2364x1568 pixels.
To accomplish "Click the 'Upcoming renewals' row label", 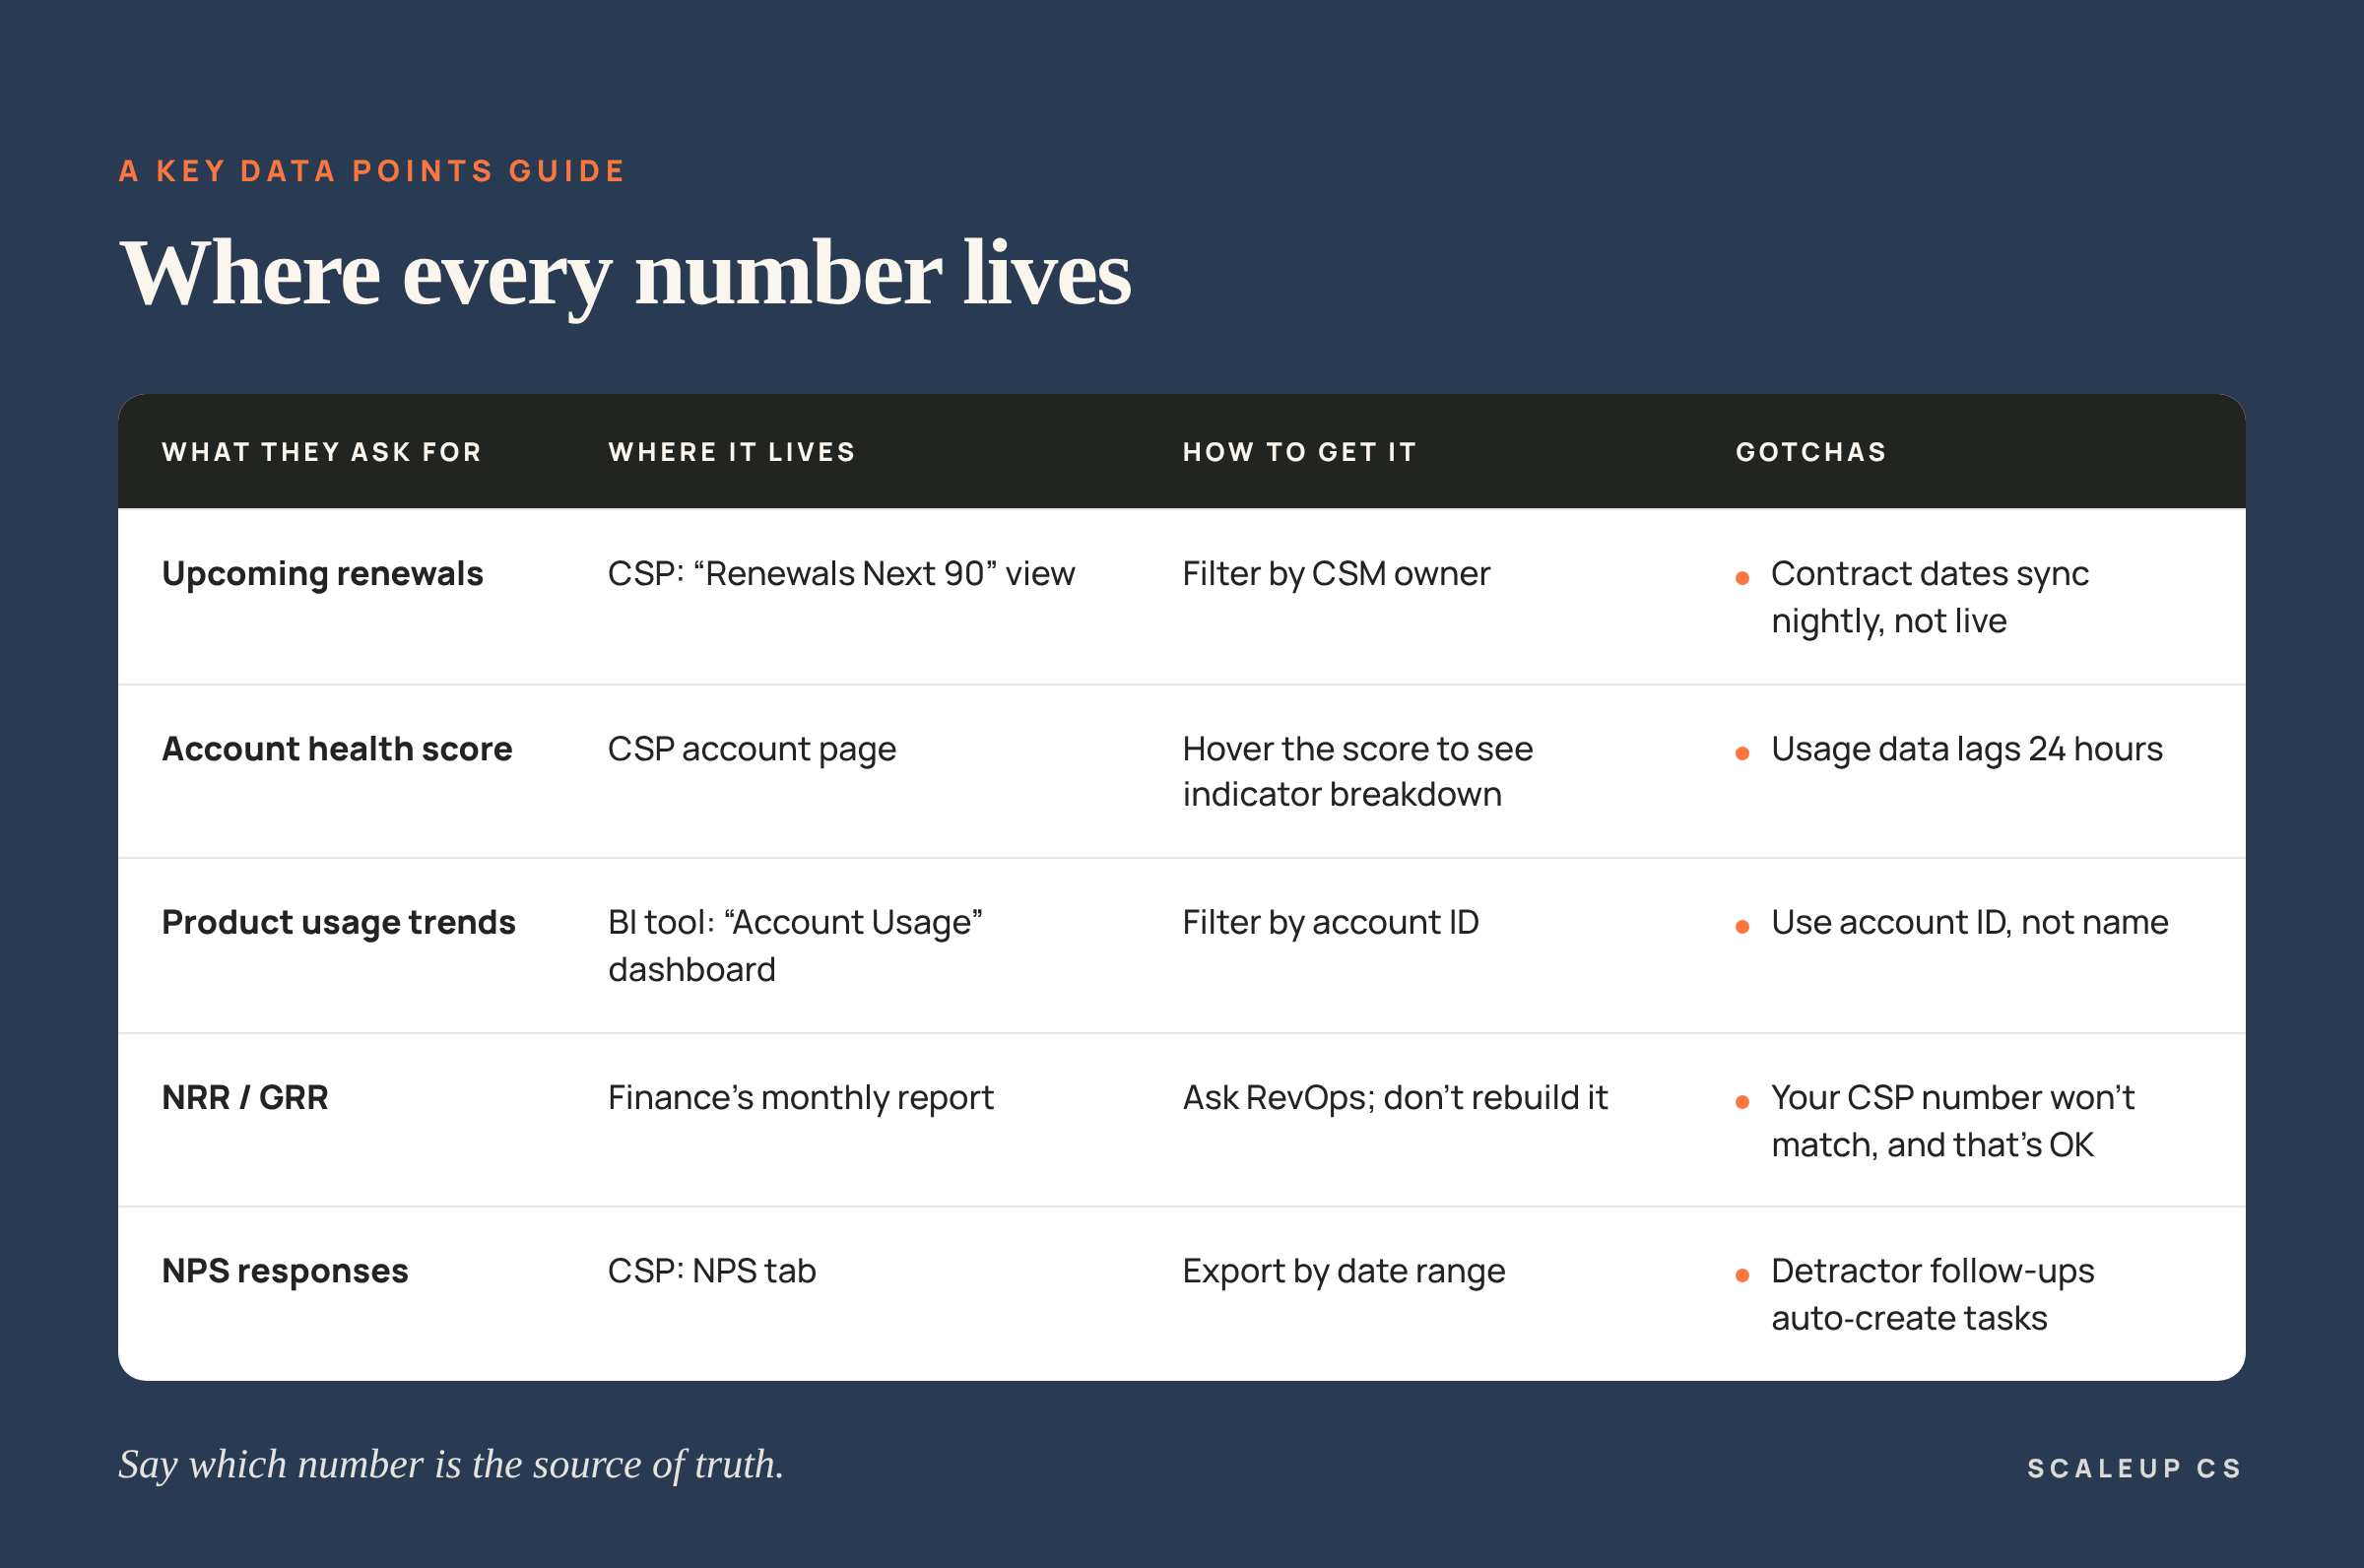I will 322,574.
